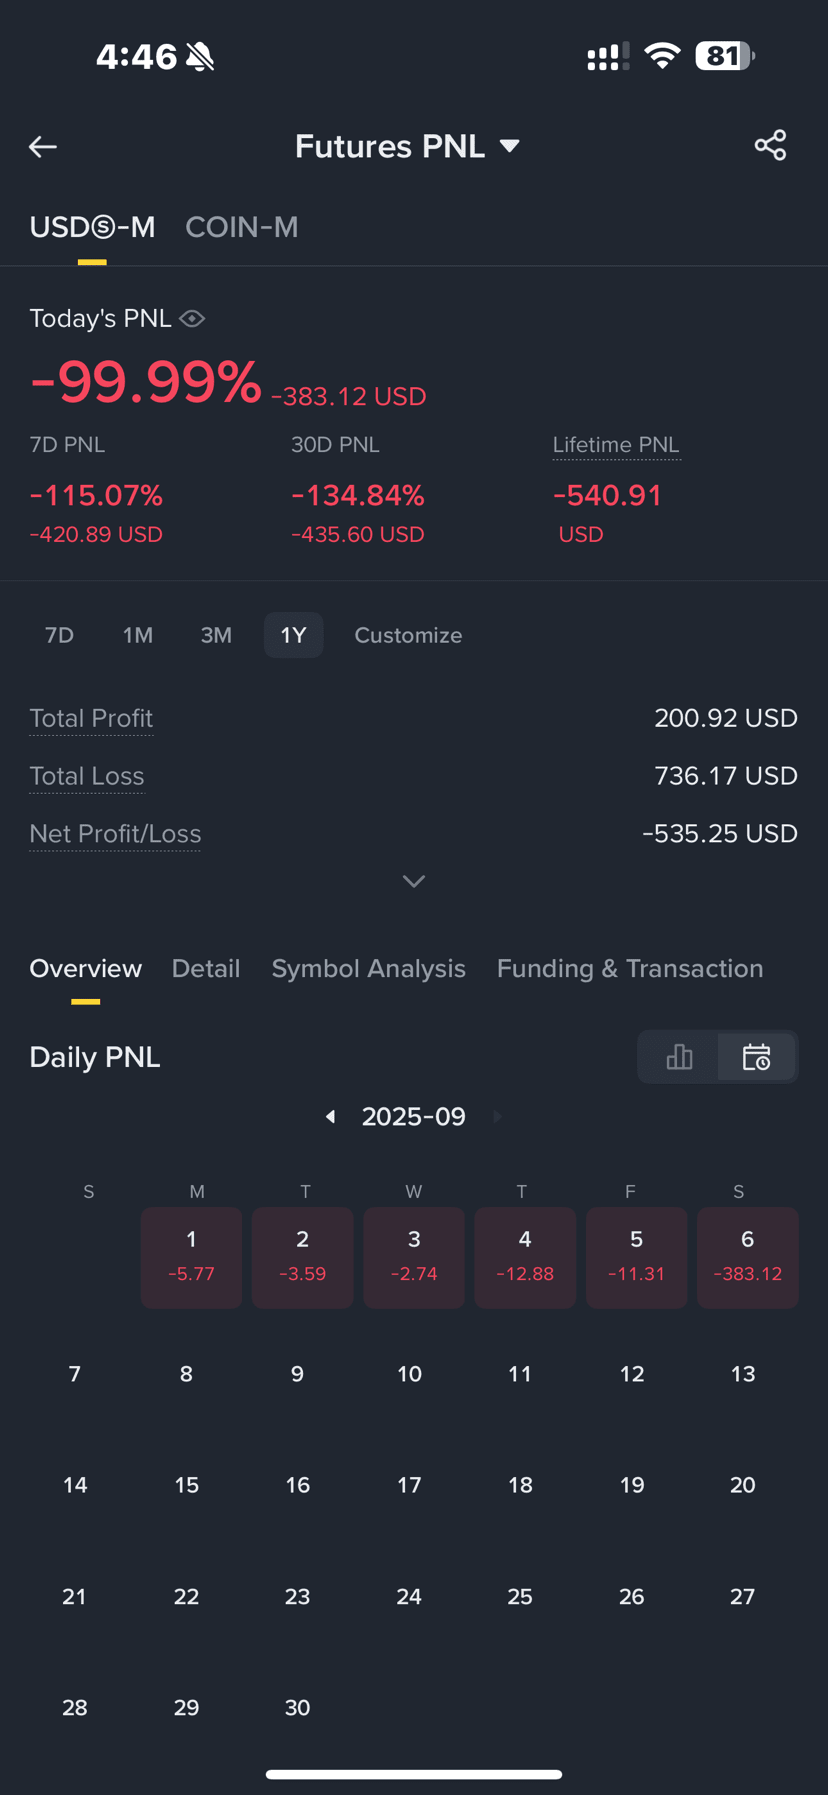Tap the back arrow icon

point(43,147)
